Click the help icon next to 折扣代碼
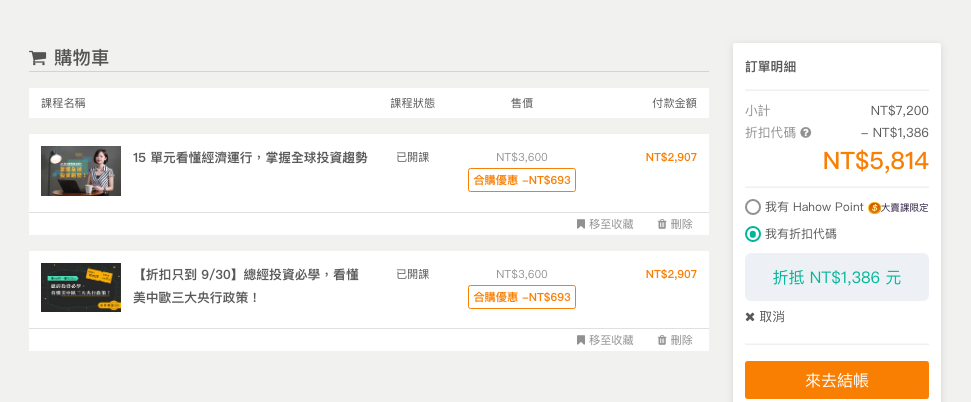The height and width of the screenshot is (402, 971). (x=806, y=133)
